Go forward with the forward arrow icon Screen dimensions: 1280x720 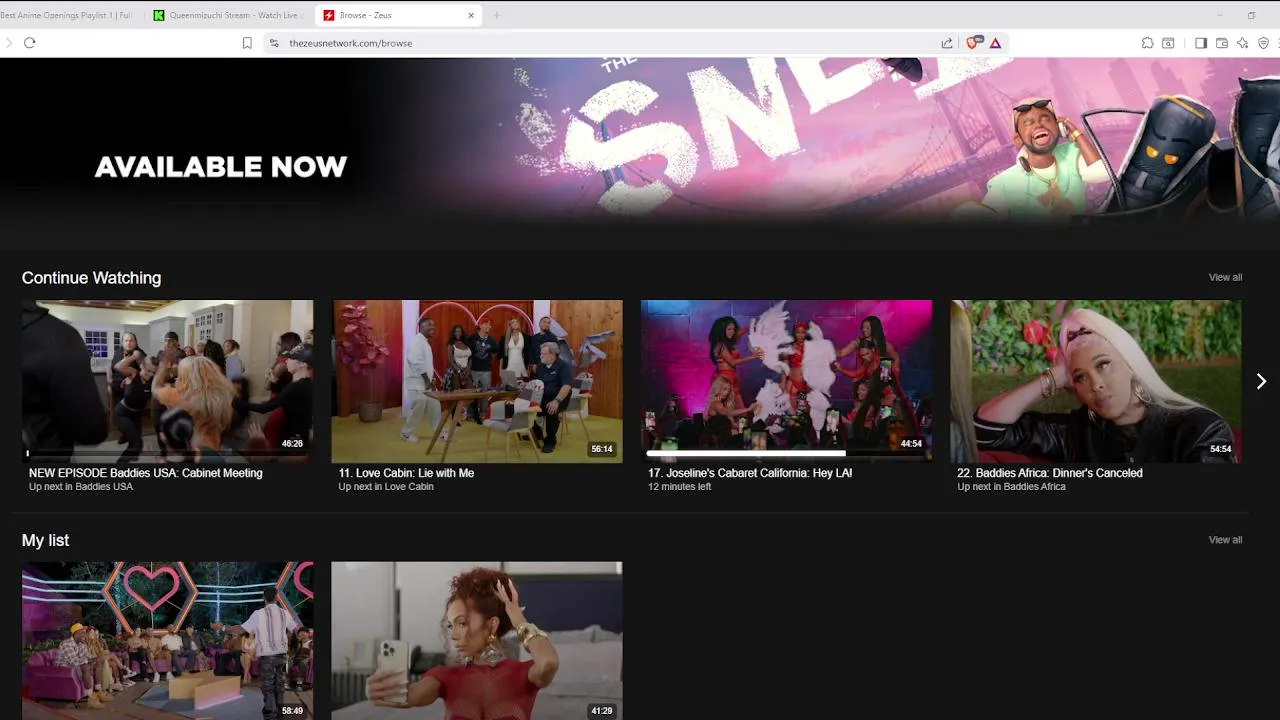tap(8, 43)
